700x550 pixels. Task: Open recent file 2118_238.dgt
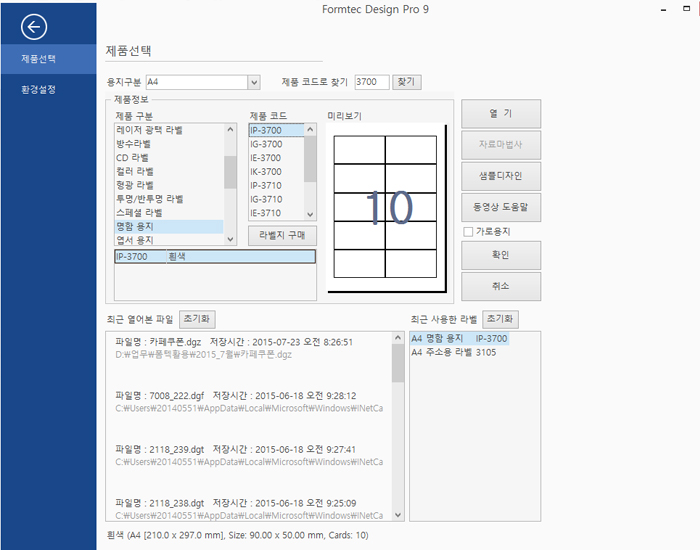(249, 509)
